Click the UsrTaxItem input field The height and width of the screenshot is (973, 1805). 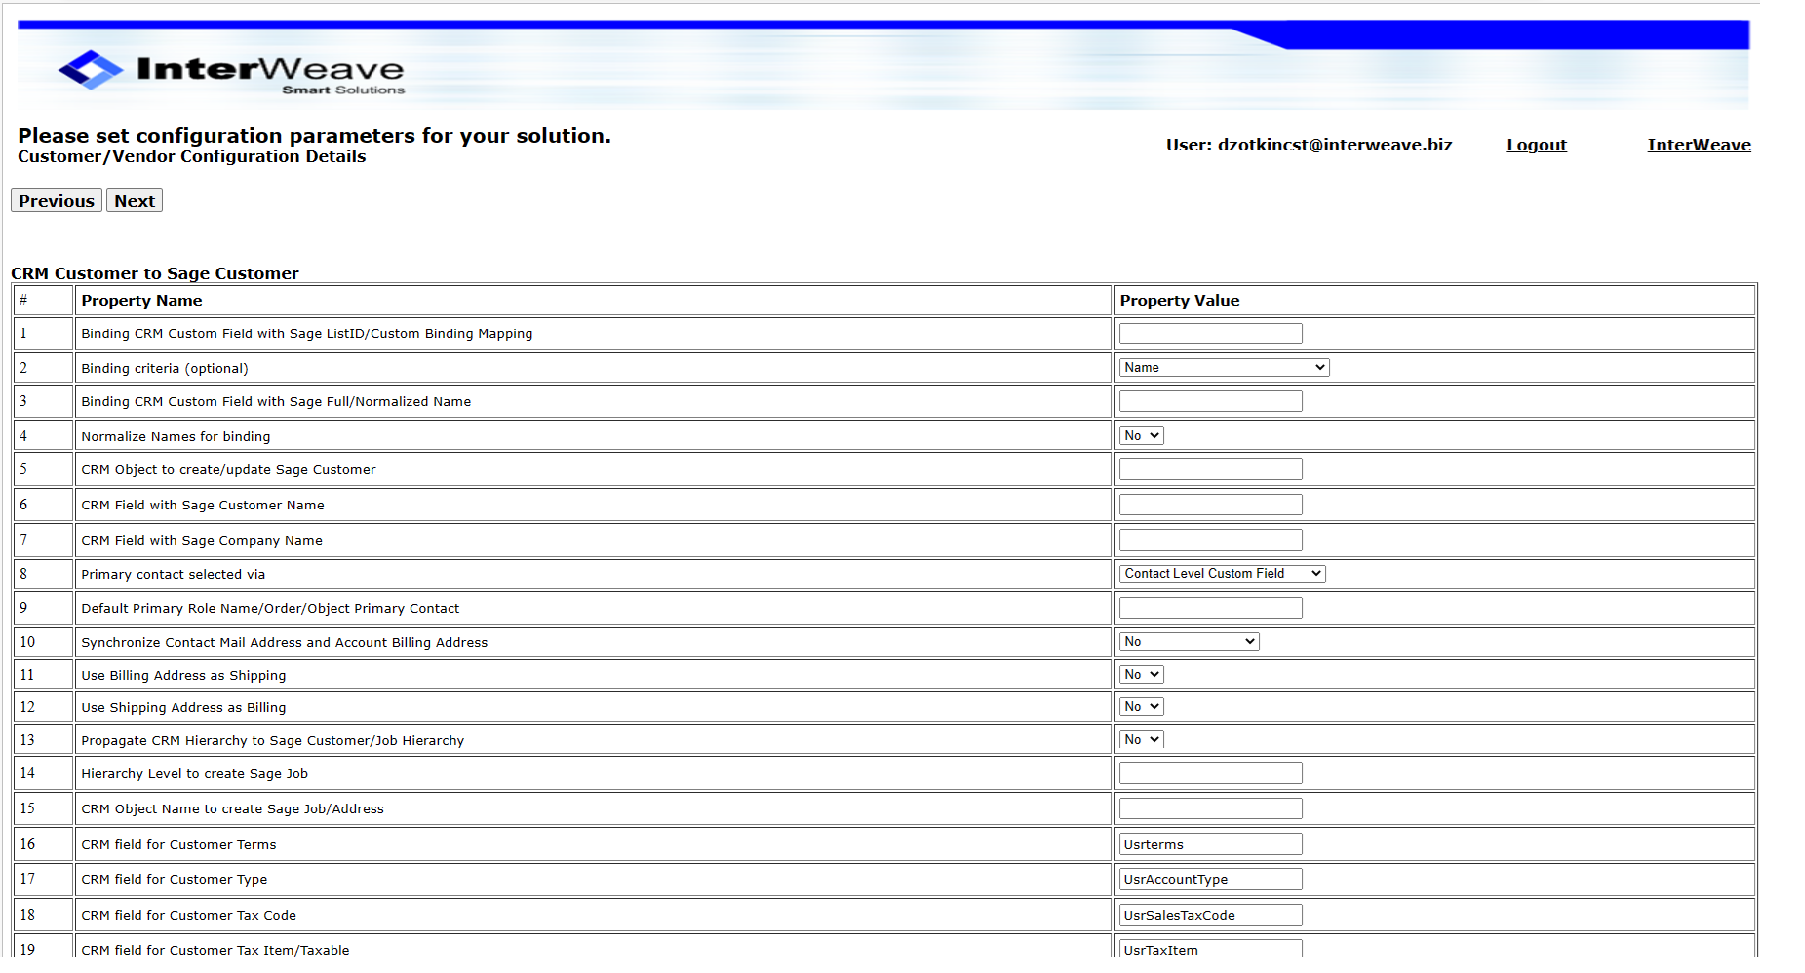pos(1210,950)
